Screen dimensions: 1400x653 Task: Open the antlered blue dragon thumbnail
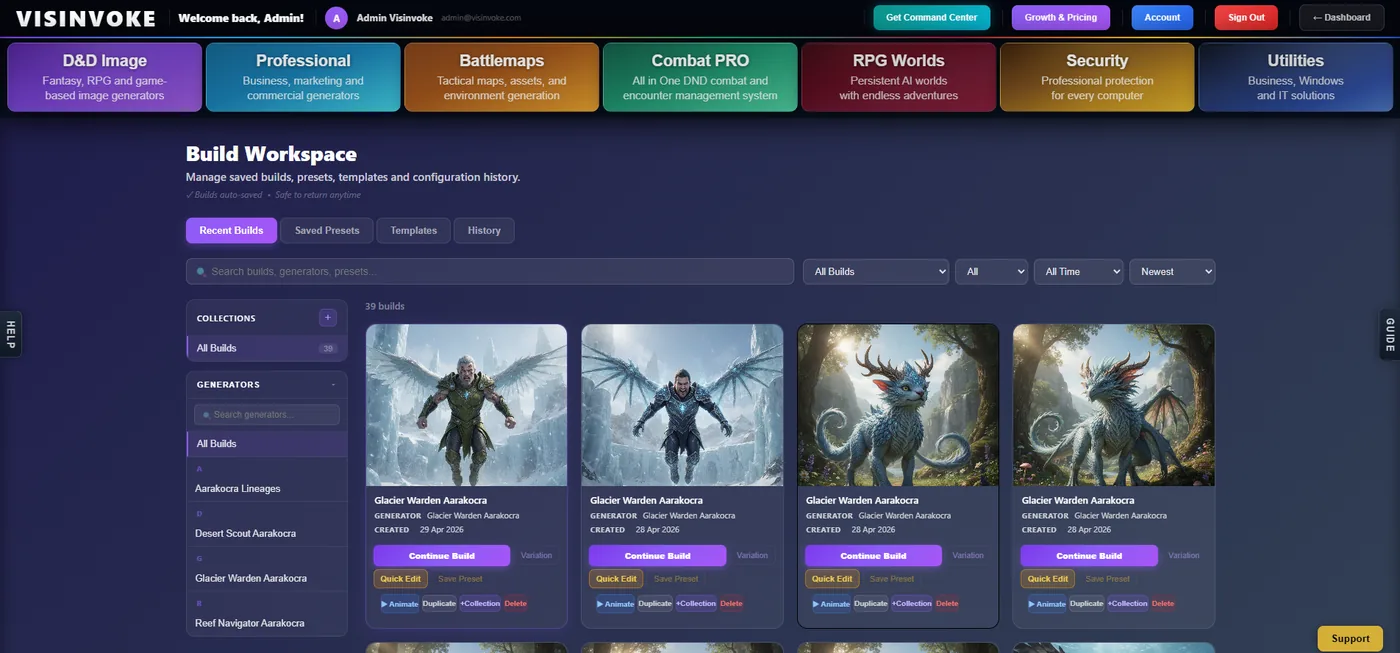click(x=898, y=405)
